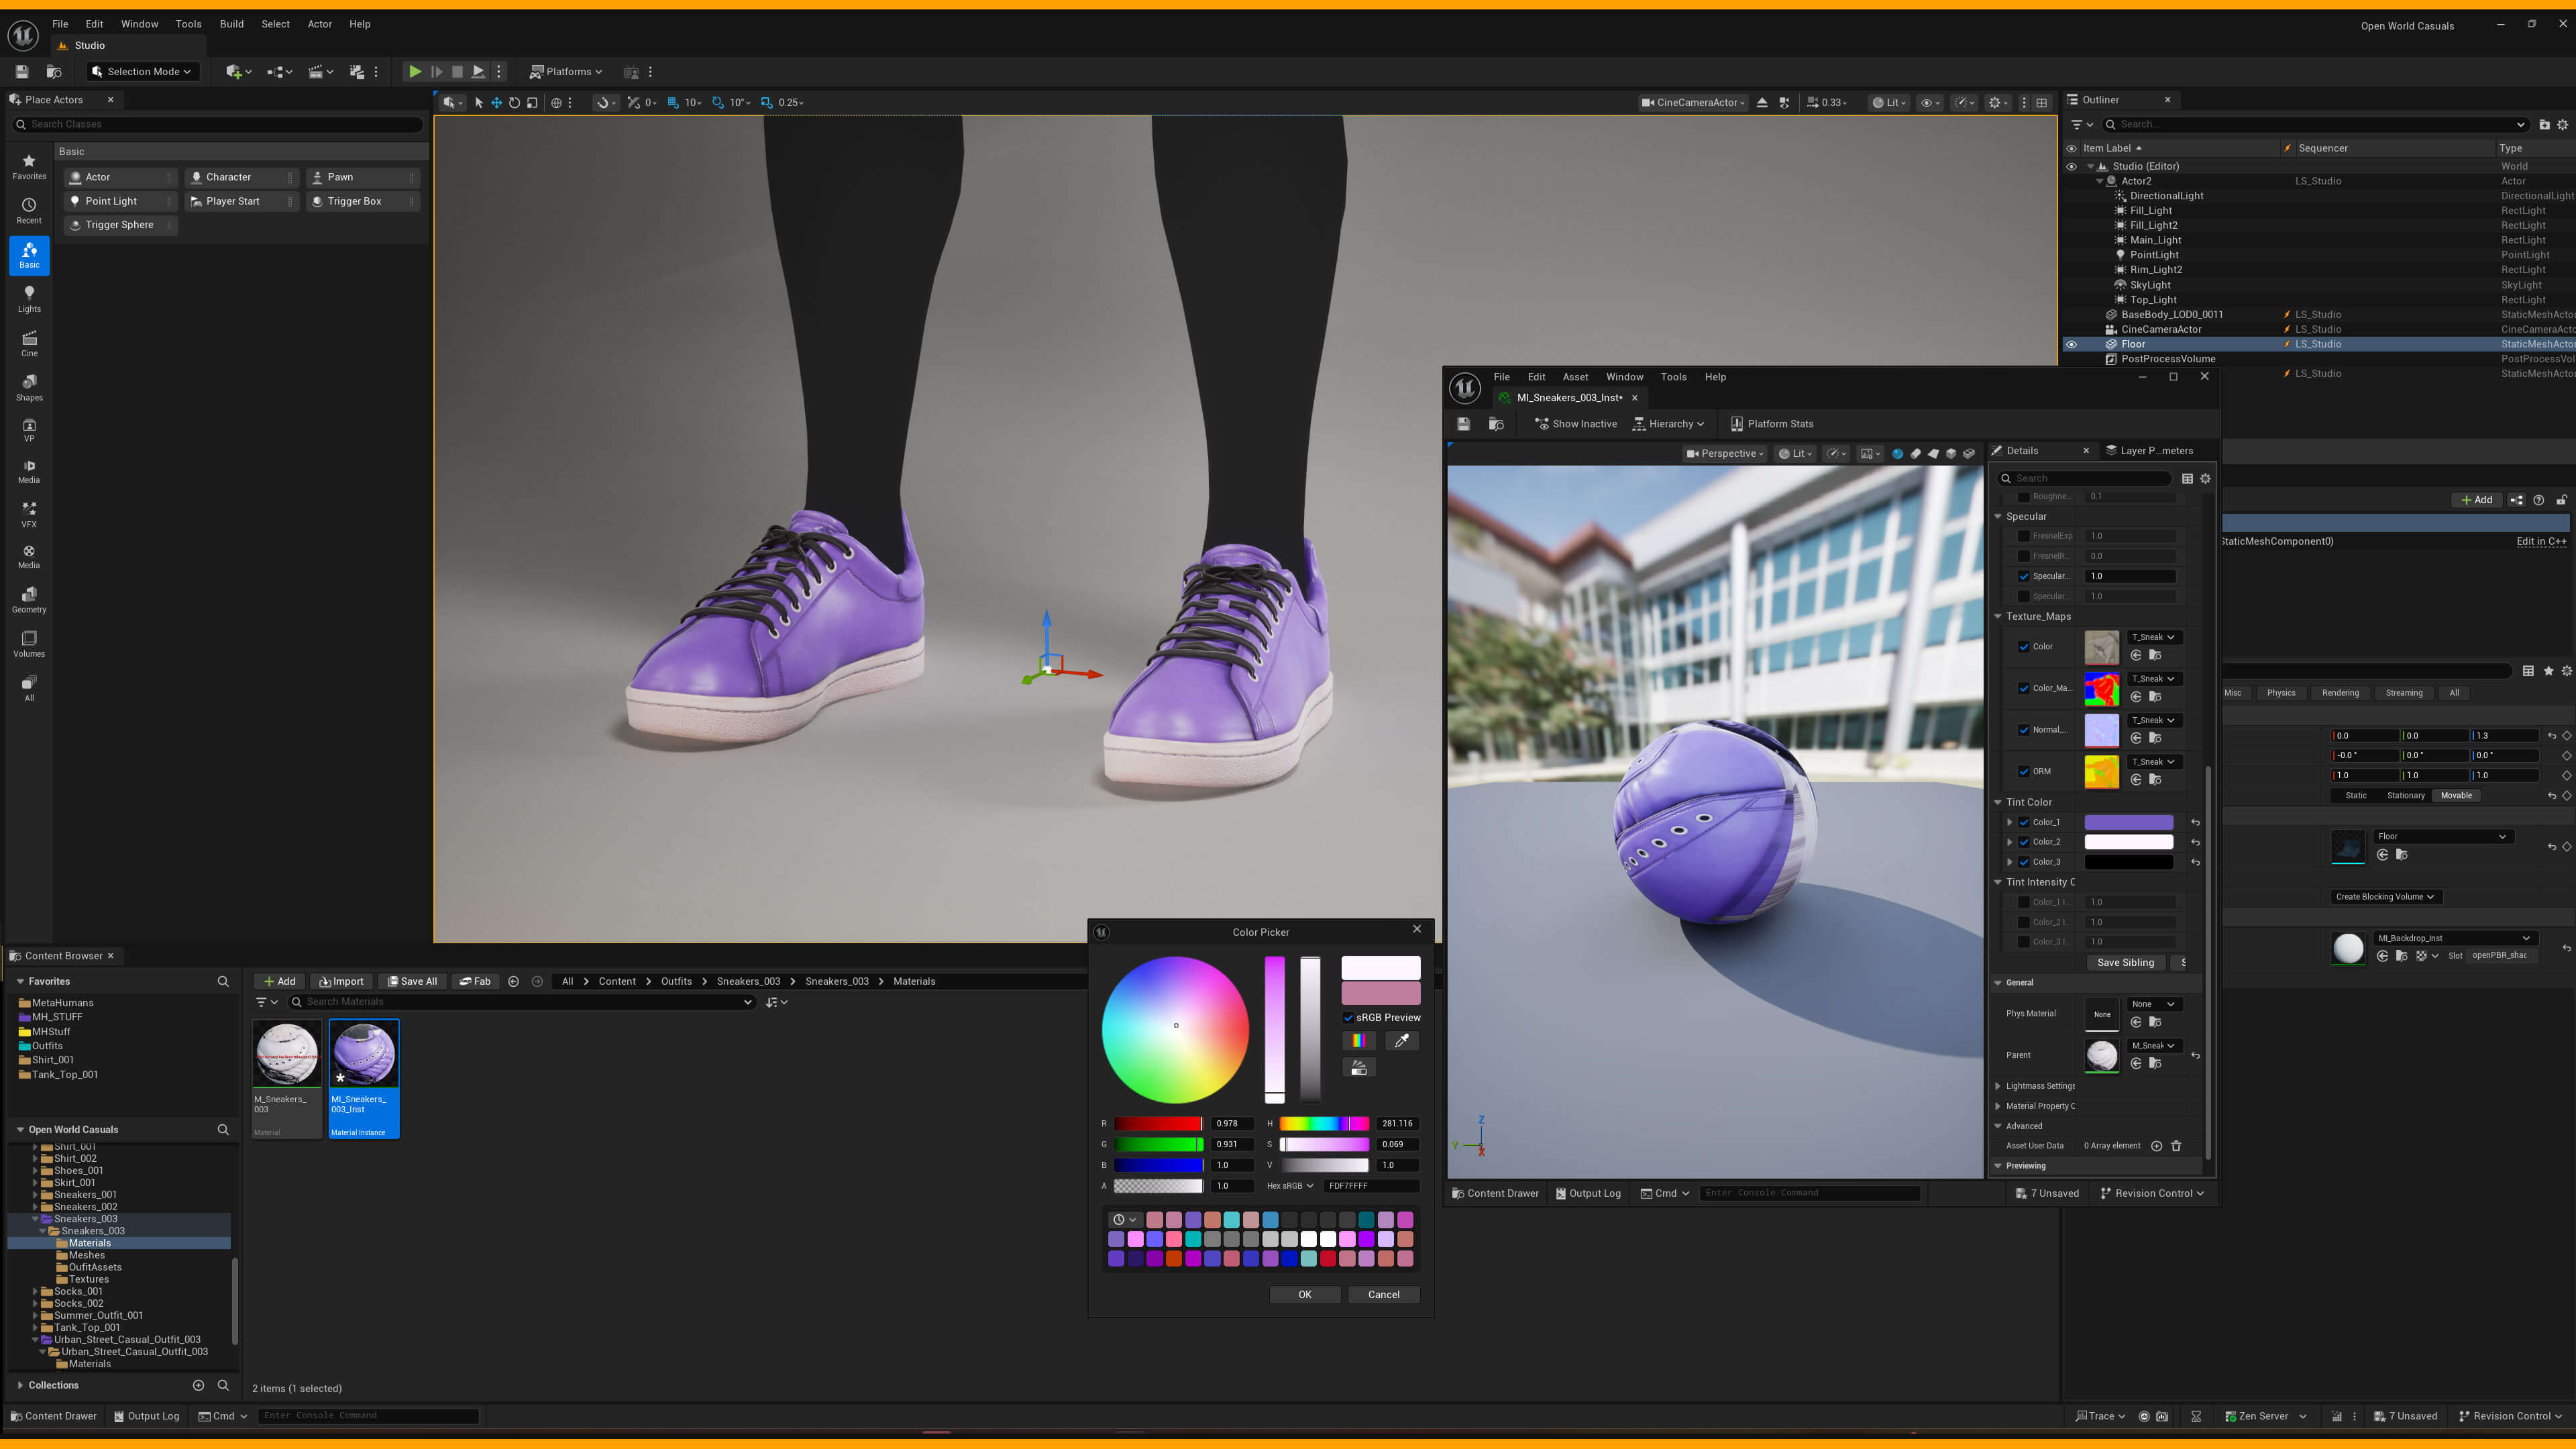2576x1449 pixels.
Task: Click the Color_2 white tint swatch
Action: [x=2128, y=842]
